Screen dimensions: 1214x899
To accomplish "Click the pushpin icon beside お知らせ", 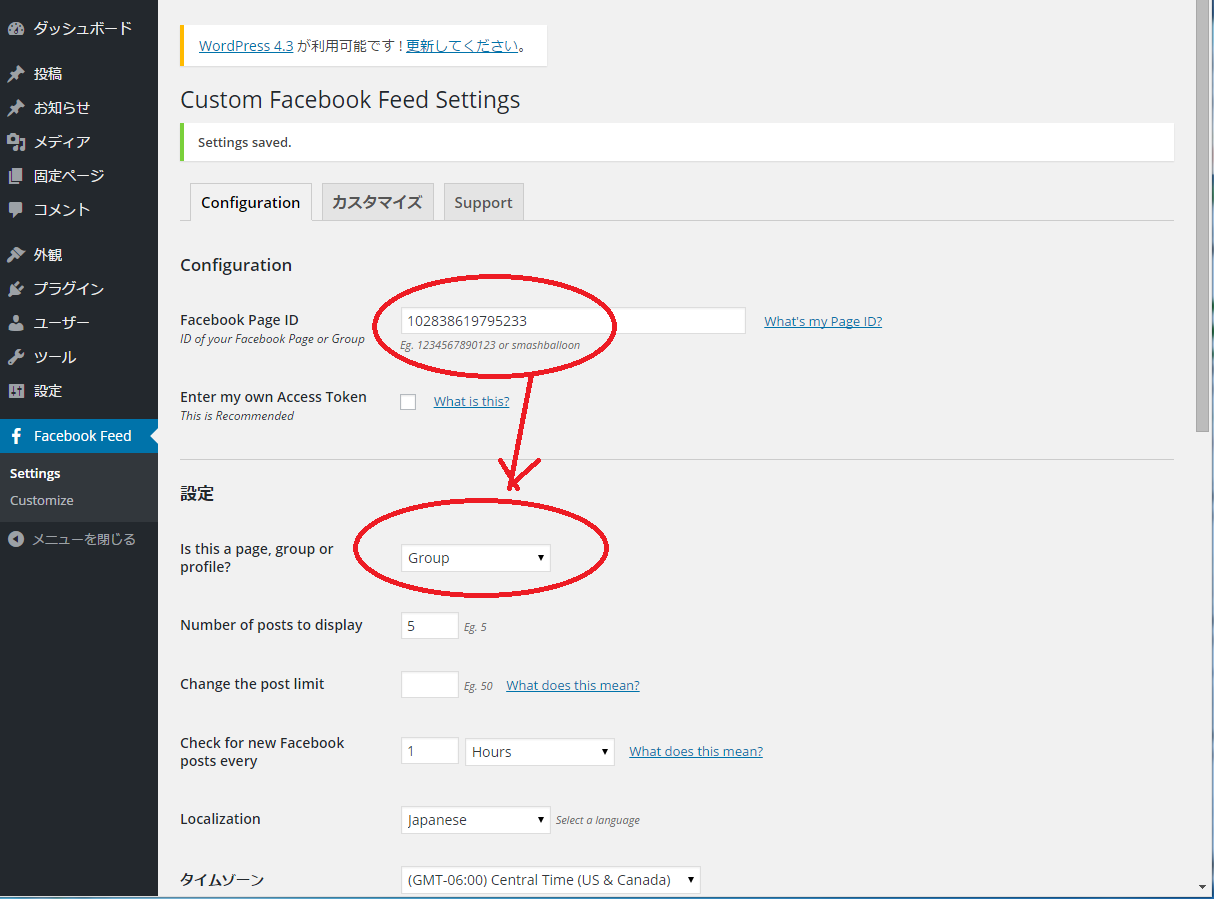I will (16, 108).
